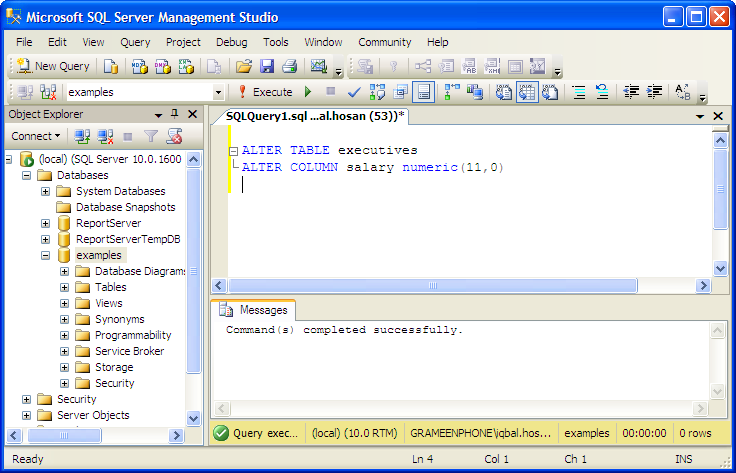The height and width of the screenshot is (473, 736).
Task: Click the New Query button
Action: click(53, 67)
